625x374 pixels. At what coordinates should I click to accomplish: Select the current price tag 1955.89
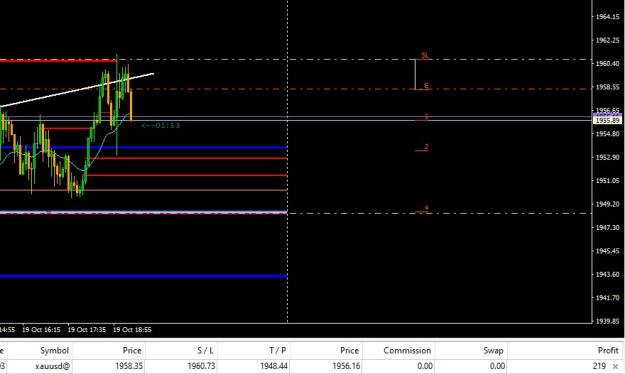pyautogui.click(x=607, y=120)
